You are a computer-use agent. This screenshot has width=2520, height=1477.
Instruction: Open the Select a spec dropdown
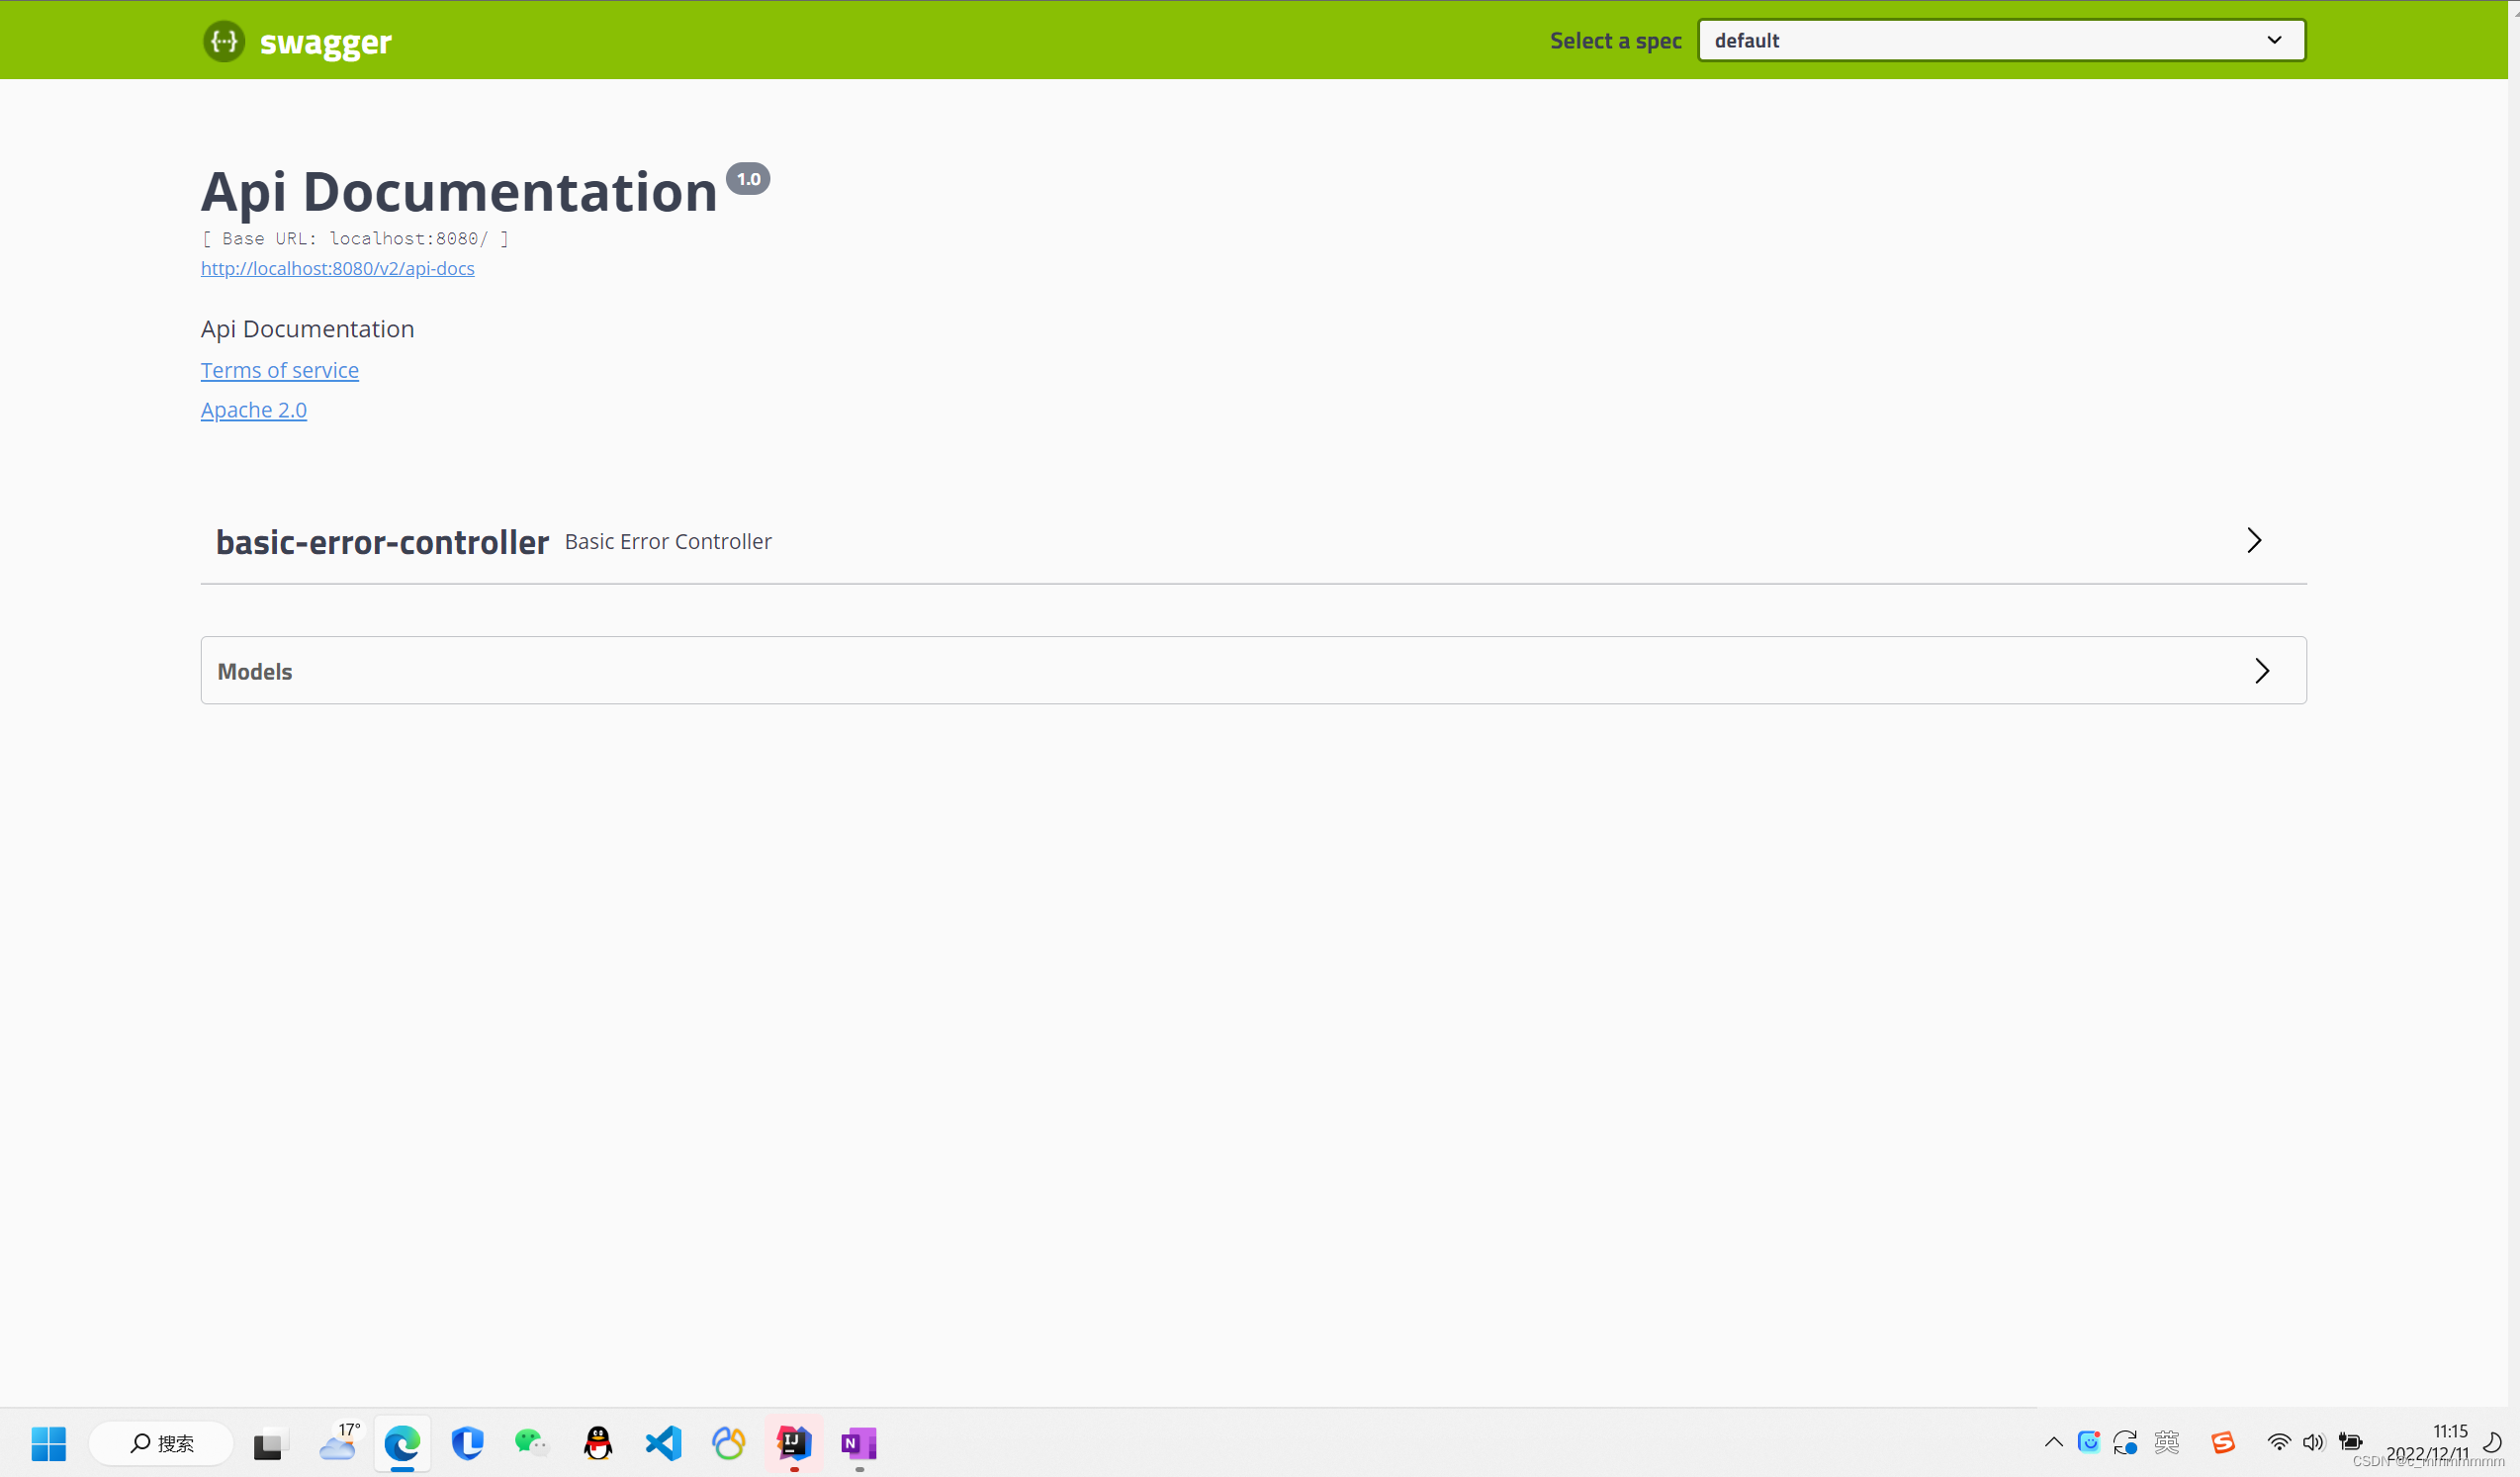[x=2001, y=41]
